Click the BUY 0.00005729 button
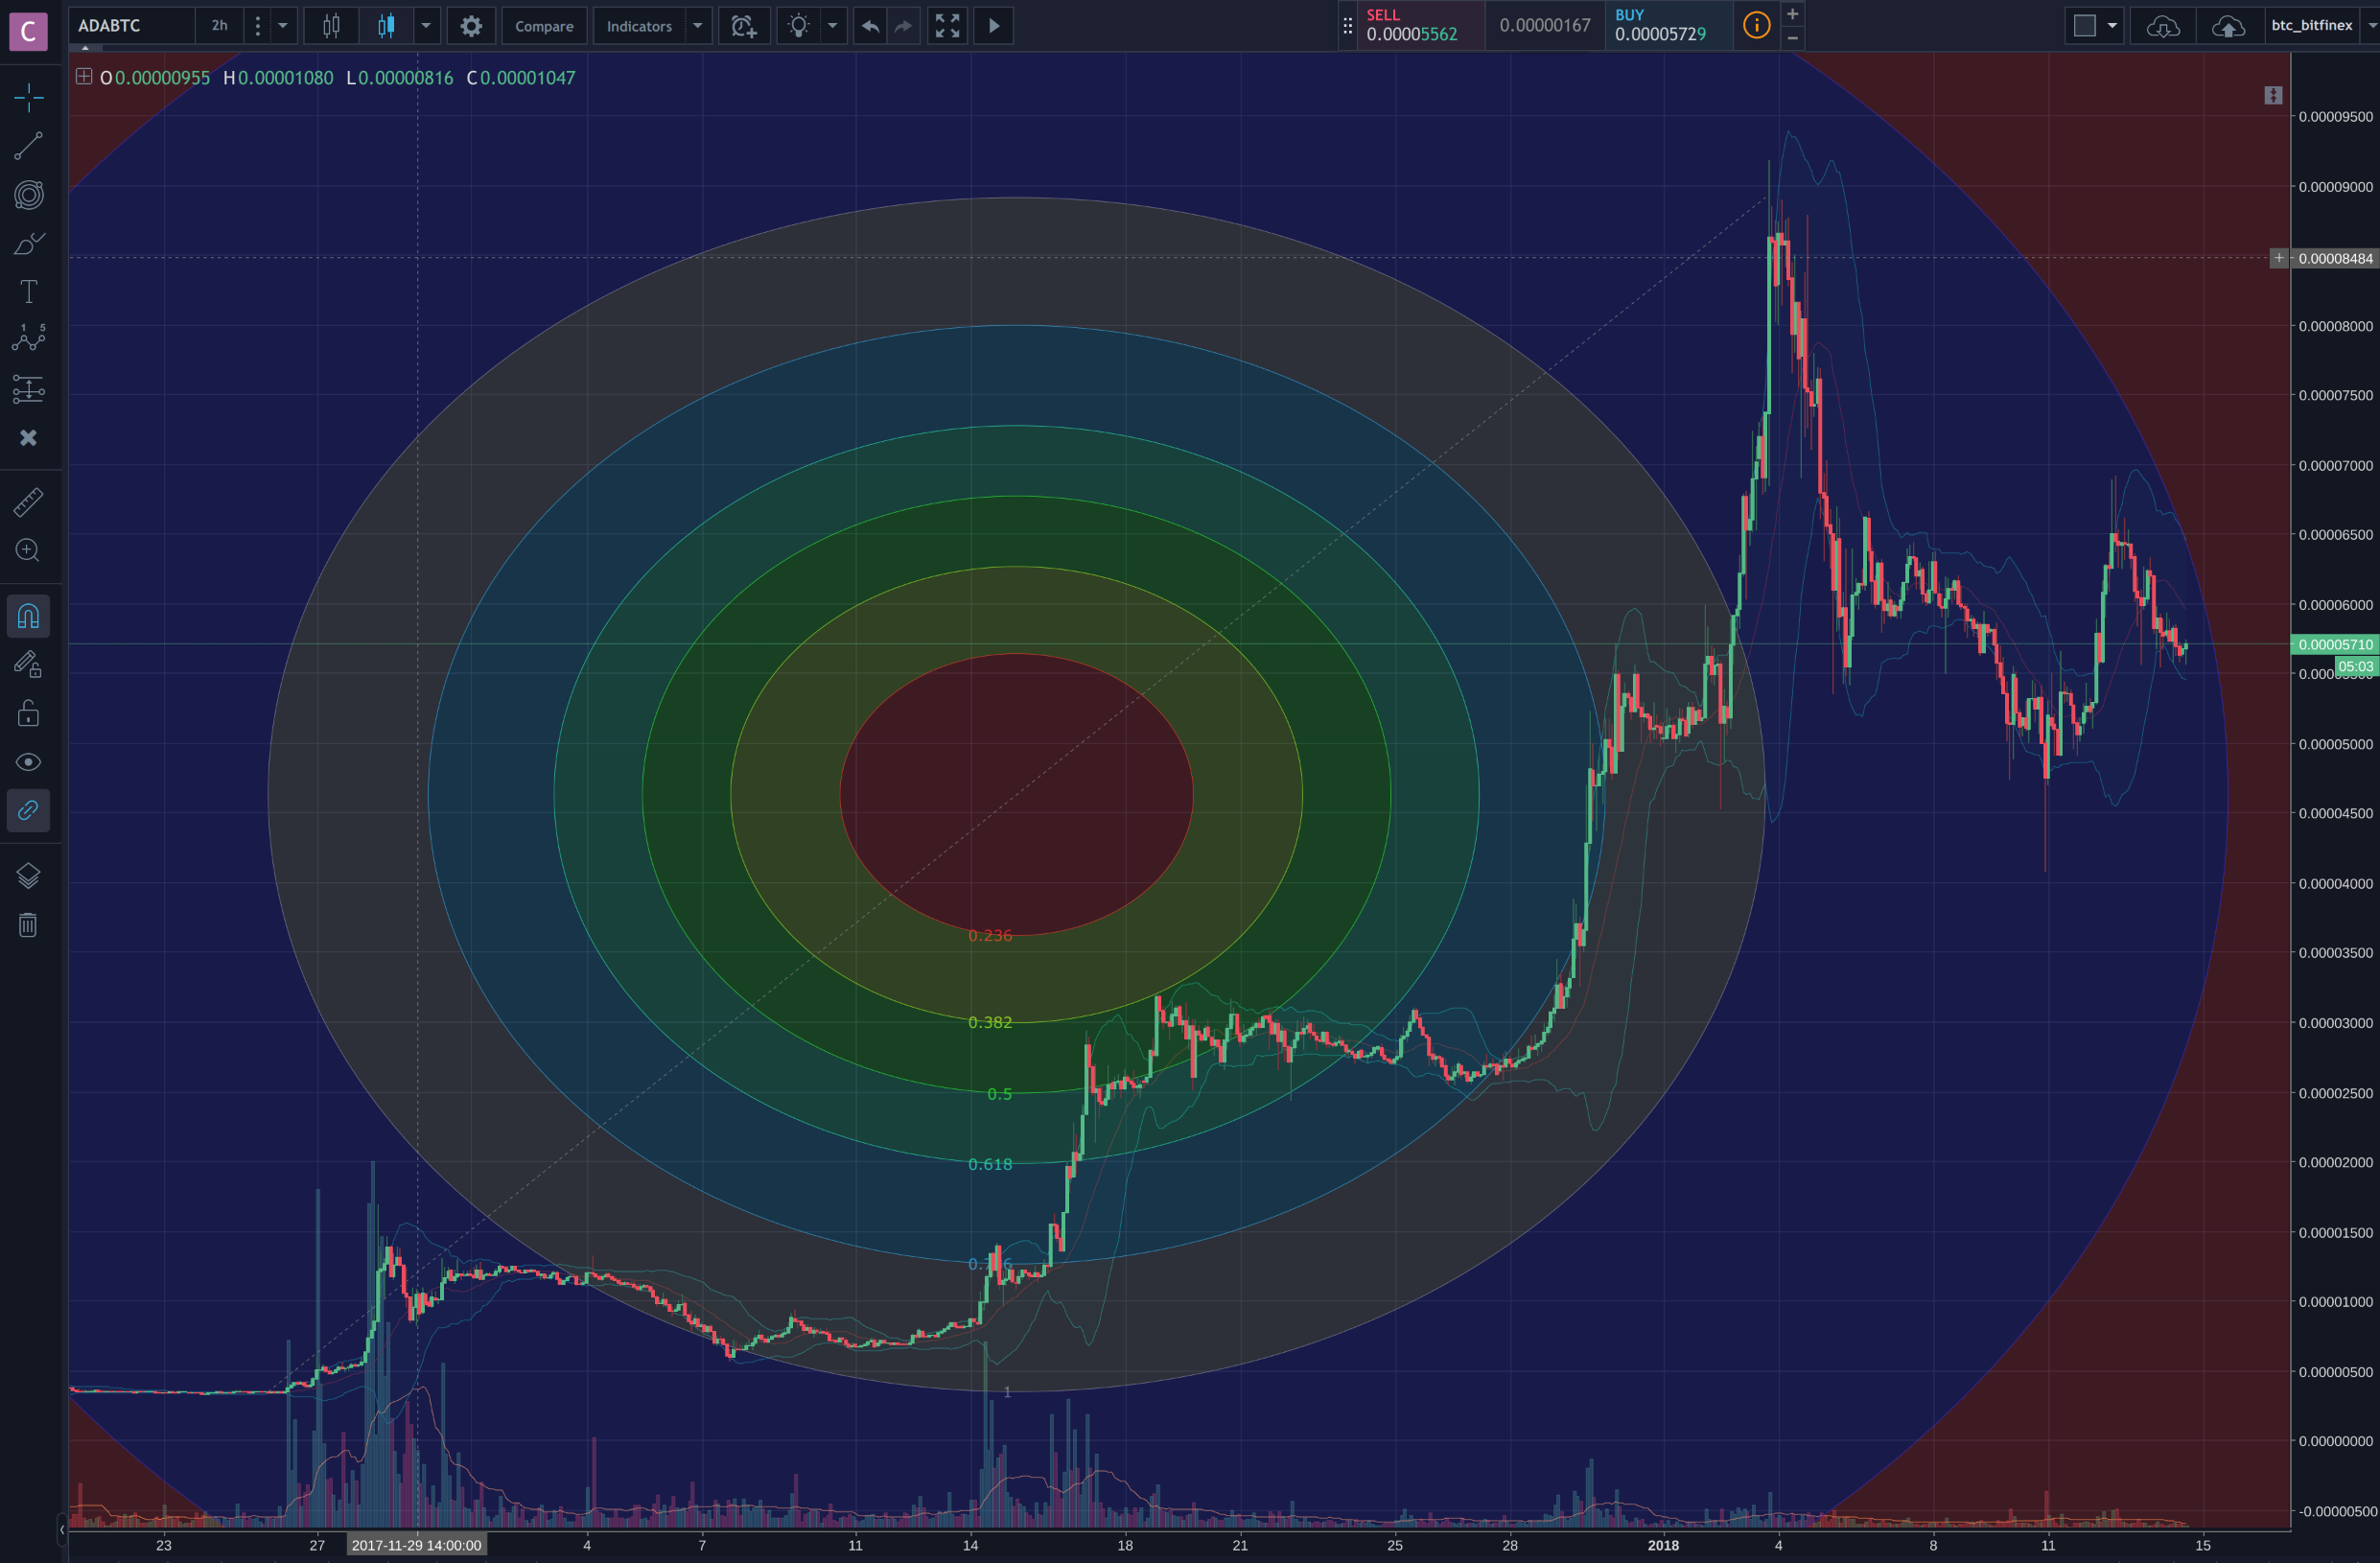The image size is (2380, 1563). coord(1669,25)
